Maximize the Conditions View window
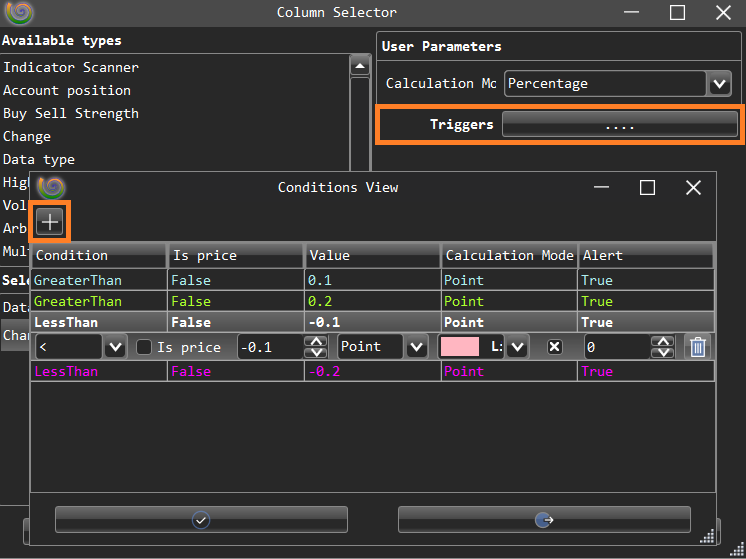Viewport: 746px width, 559px height. 647,187
